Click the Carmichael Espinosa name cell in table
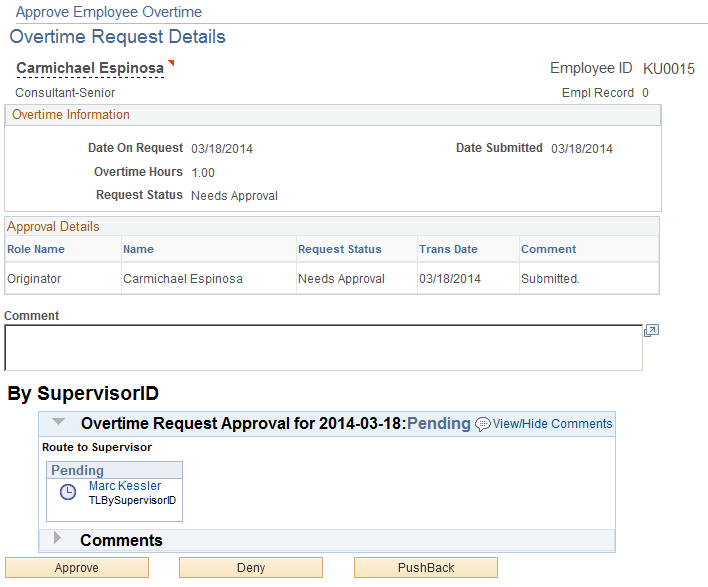The height and width of the screenshot is (587, 708). click(x=183, y=279)
